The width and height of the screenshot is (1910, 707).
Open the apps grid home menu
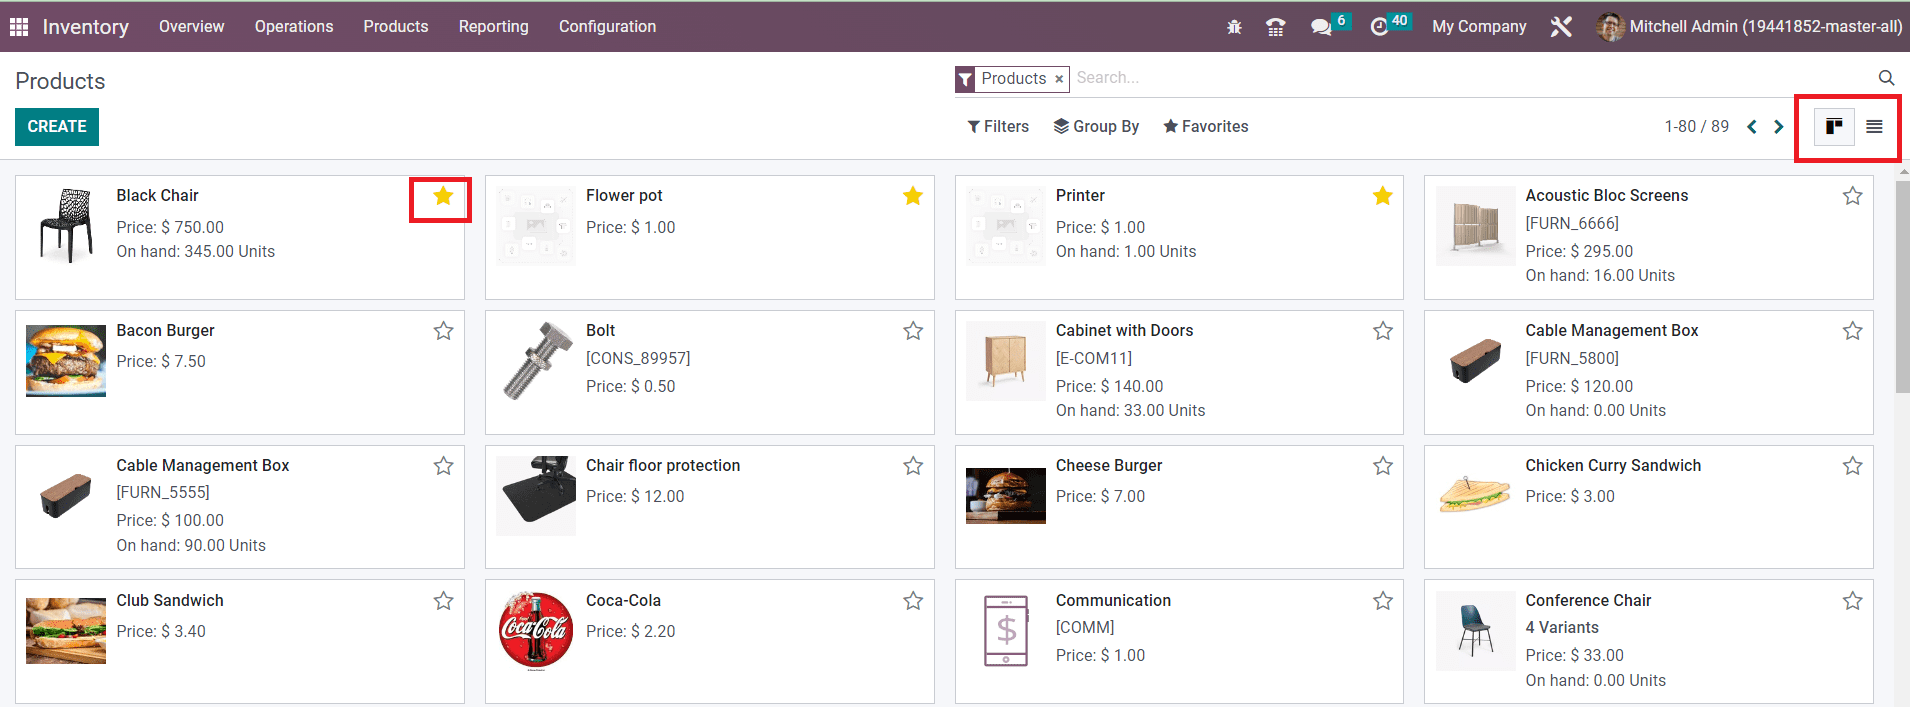pyautogui.click(x=19, y=27)
